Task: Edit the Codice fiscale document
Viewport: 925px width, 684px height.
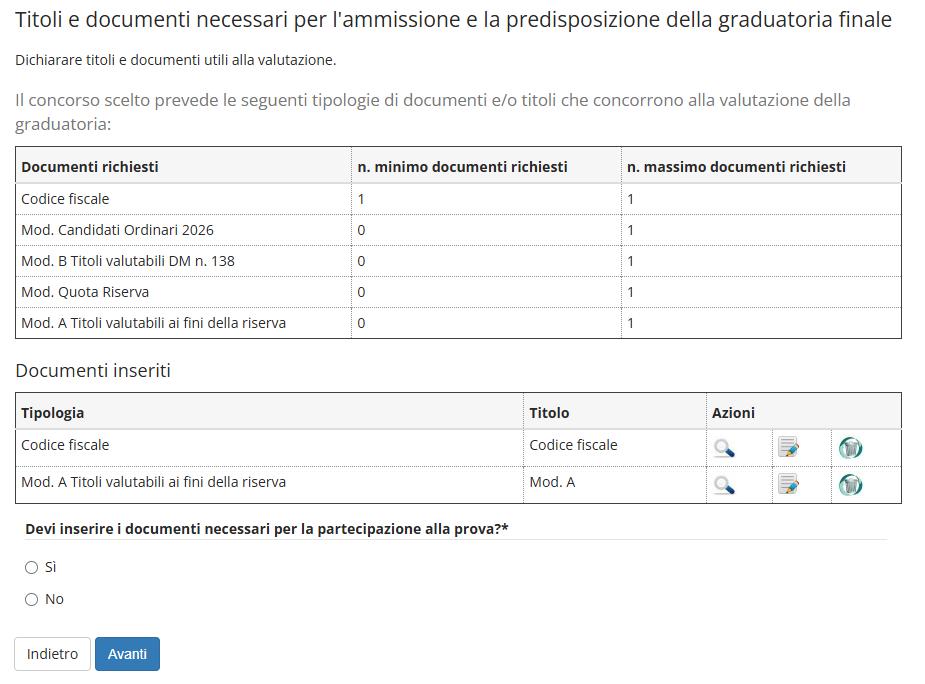Action: 788,448
